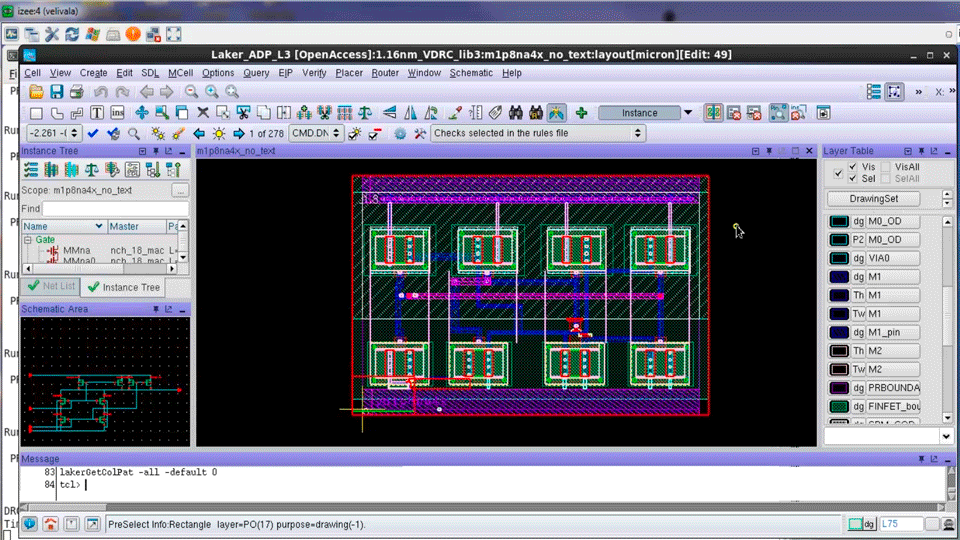Screen dimensions: 960x540
Task: Open the Router menu
Action: 384,73
